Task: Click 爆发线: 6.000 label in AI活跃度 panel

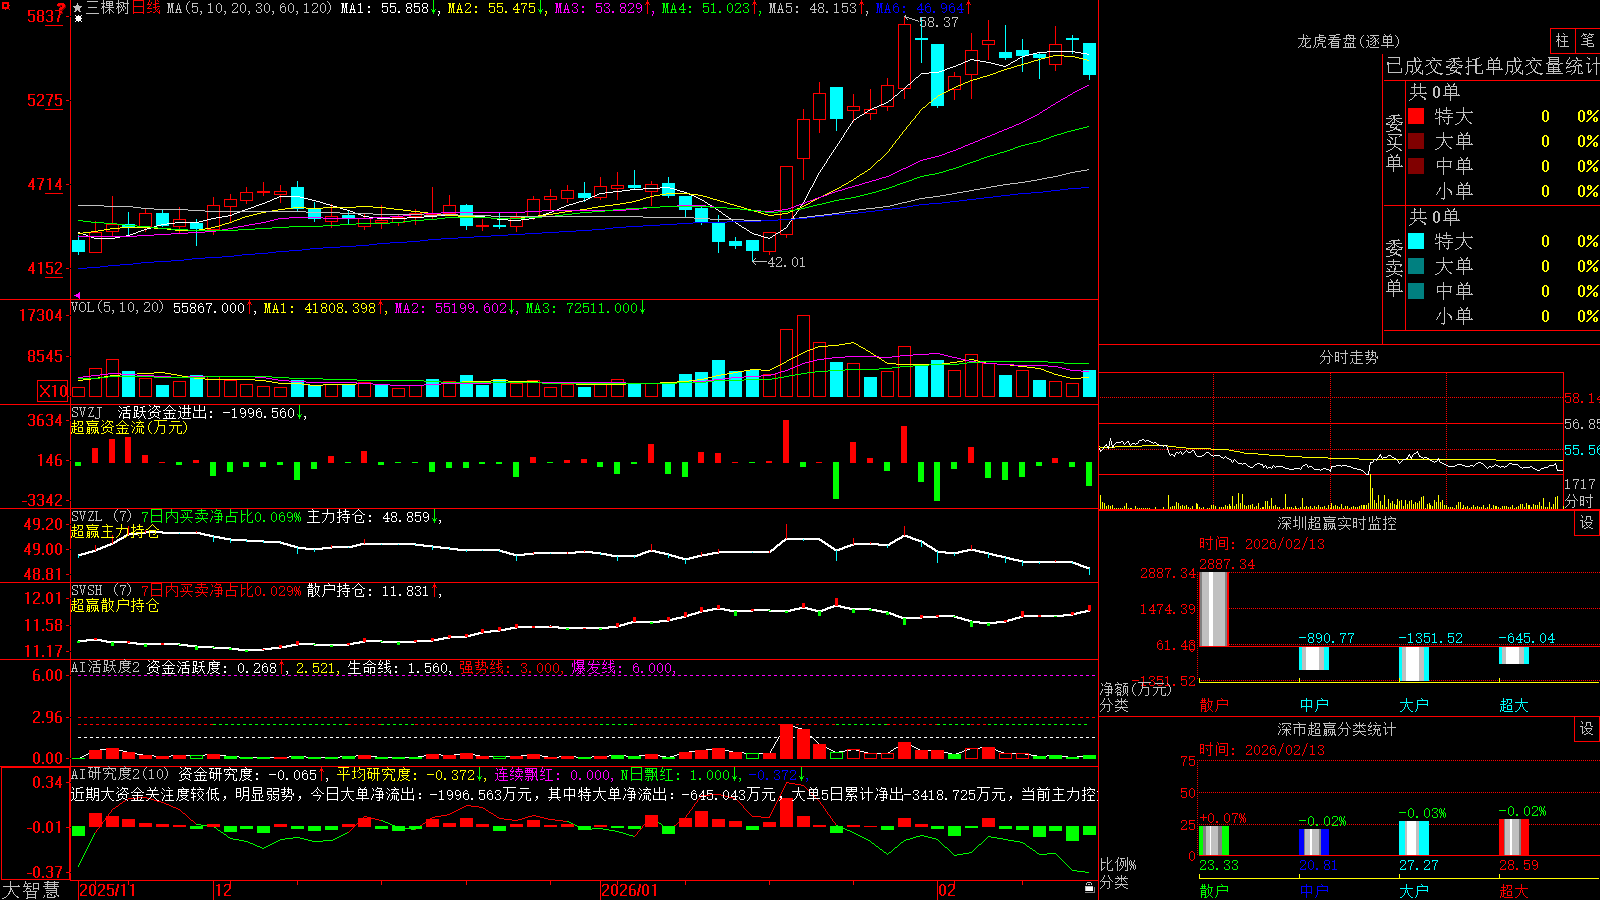Action: tap(624, 667)
